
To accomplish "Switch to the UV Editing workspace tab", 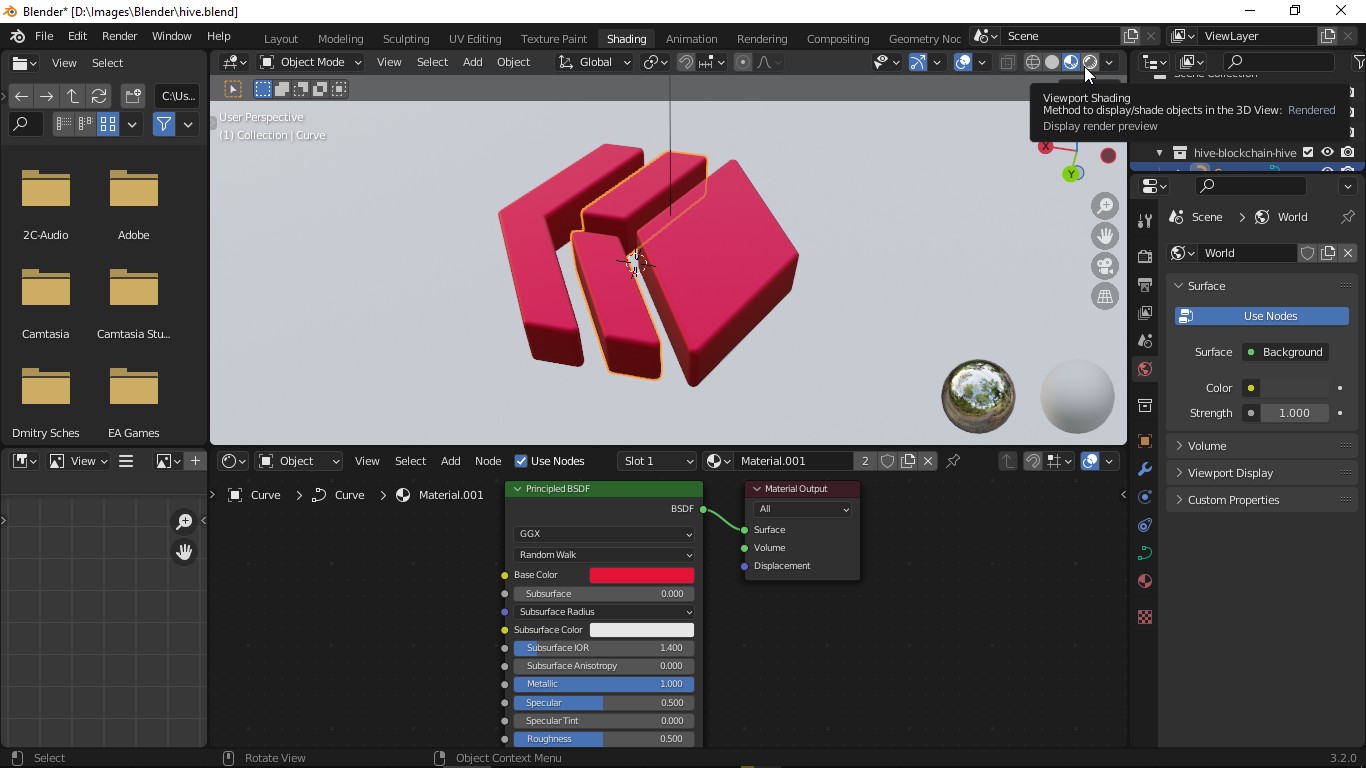I will point(475,39).
